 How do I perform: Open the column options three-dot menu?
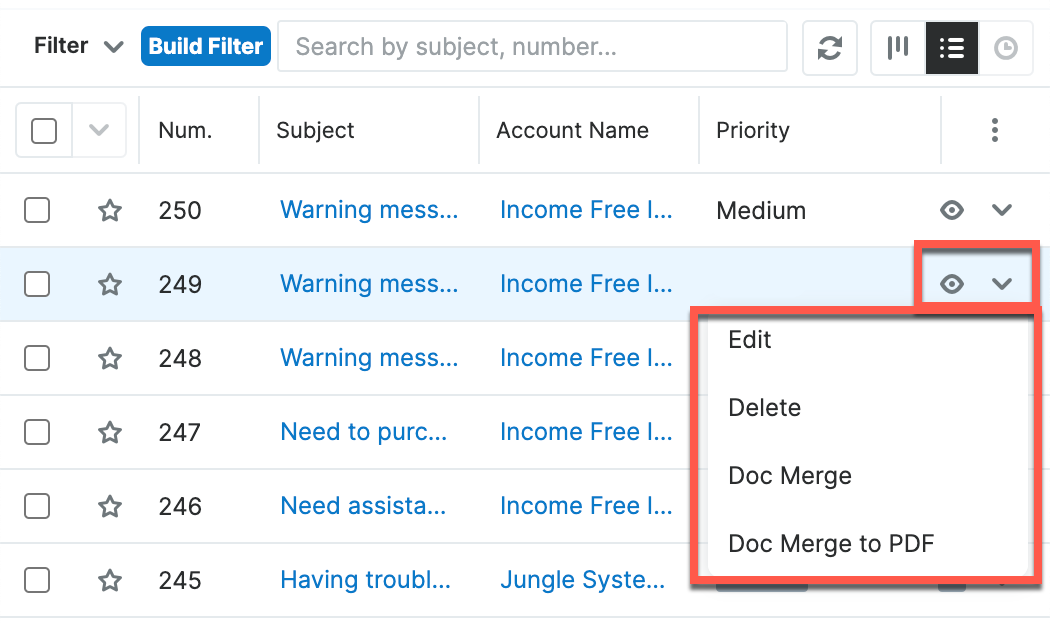pyautogui.click(x=995, y=130)
